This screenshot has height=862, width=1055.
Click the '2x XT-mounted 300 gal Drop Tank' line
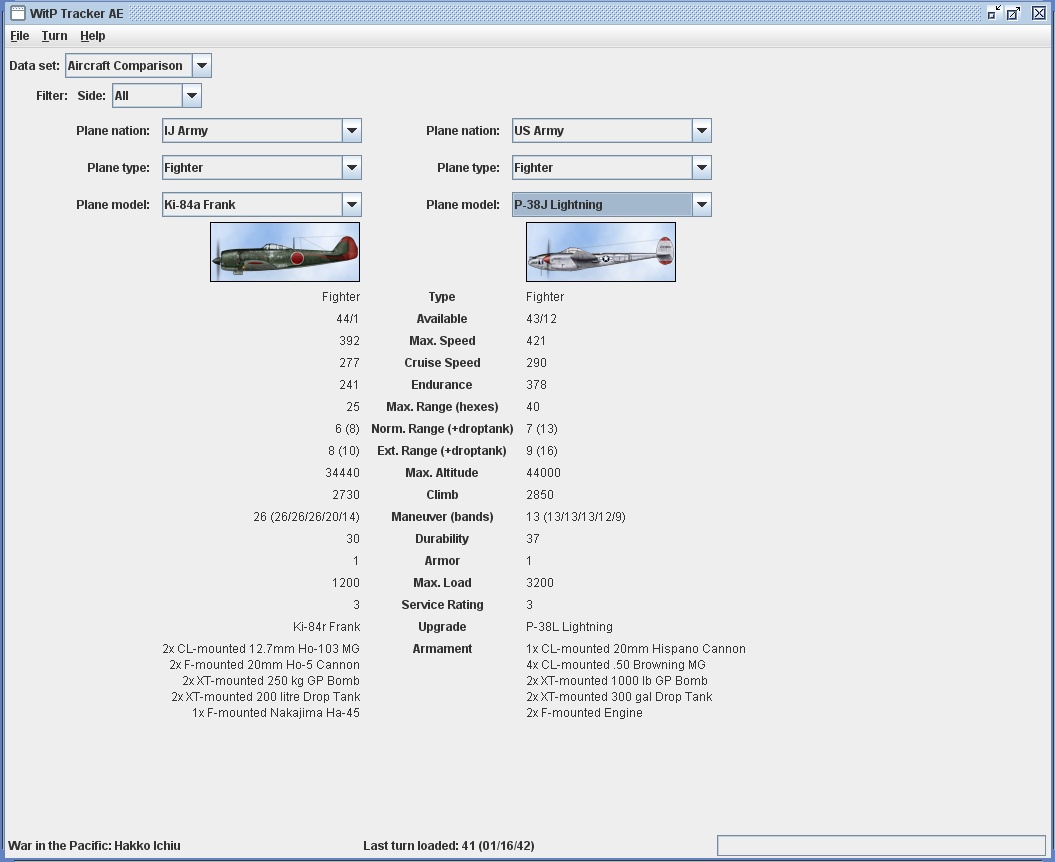click(619, 697)
